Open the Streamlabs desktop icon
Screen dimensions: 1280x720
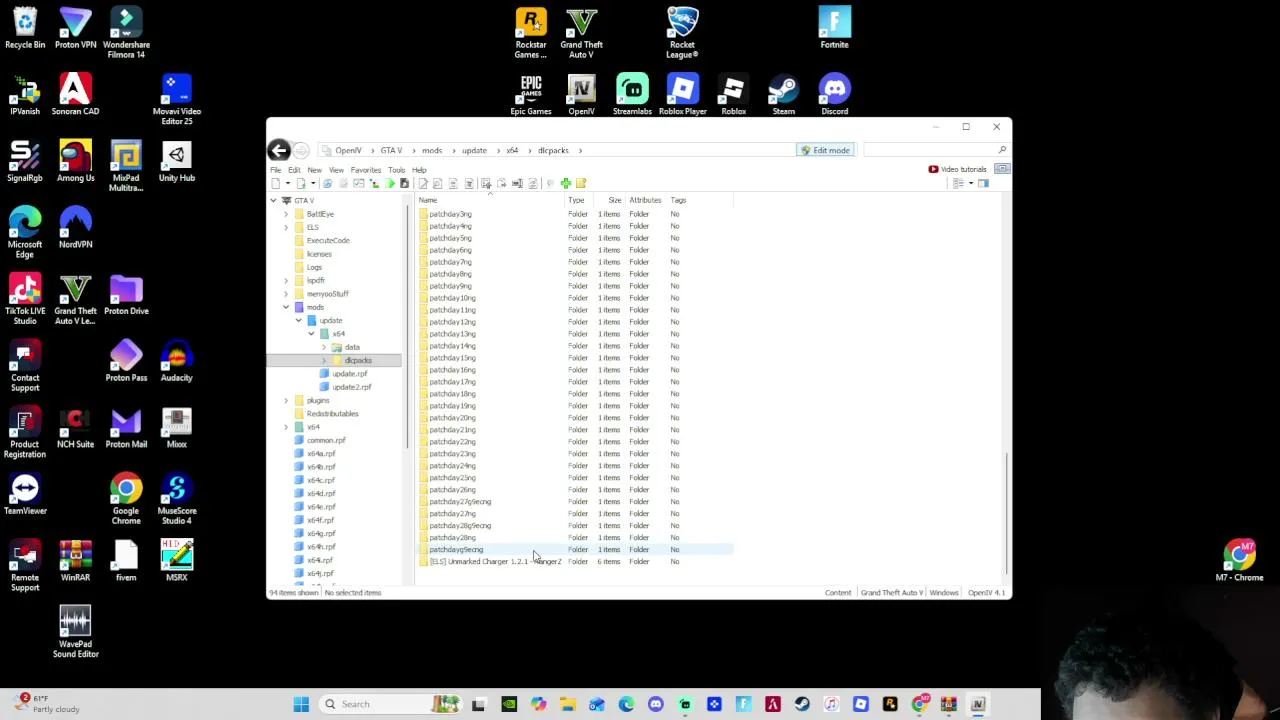click(632, 95)
